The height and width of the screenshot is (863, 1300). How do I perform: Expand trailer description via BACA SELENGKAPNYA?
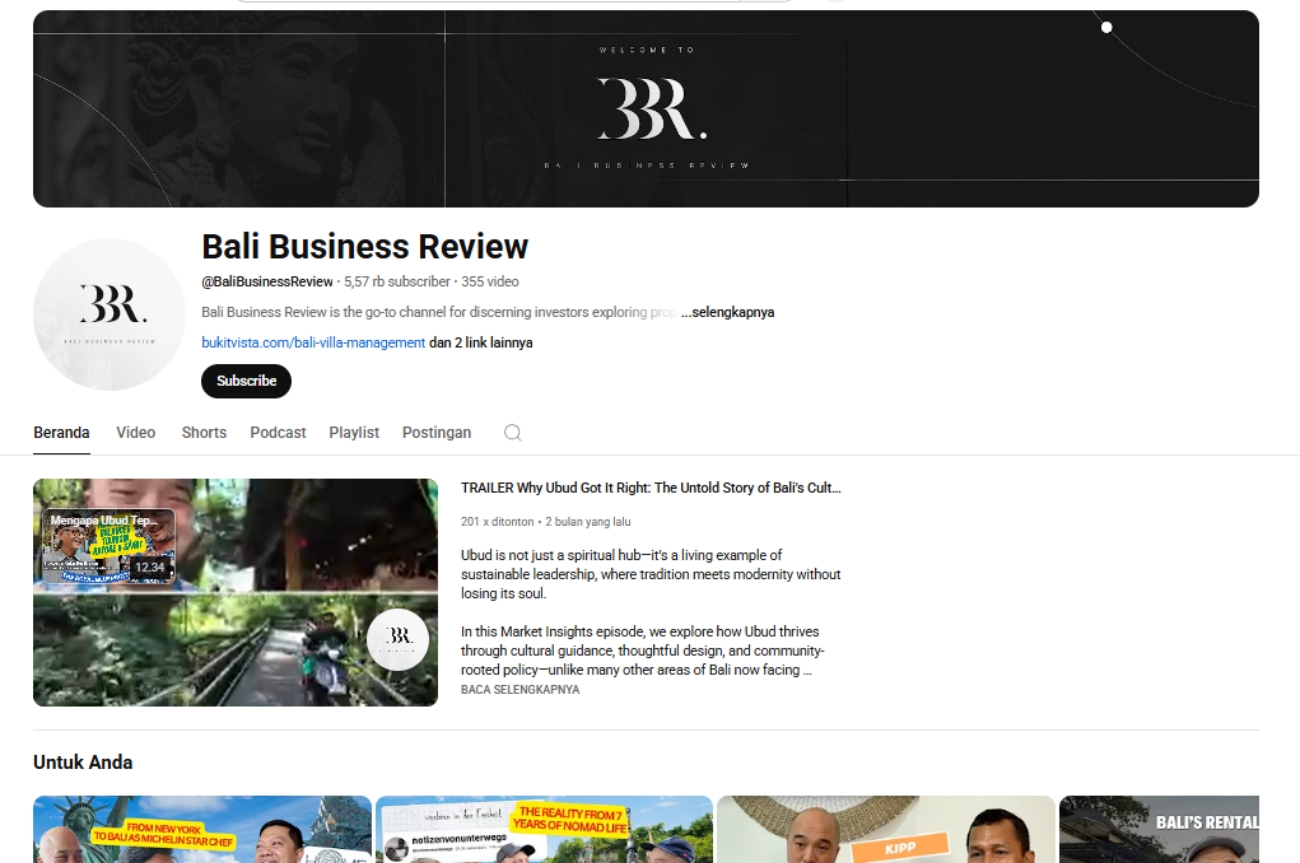pyautogui.click(x=520, y=690)
